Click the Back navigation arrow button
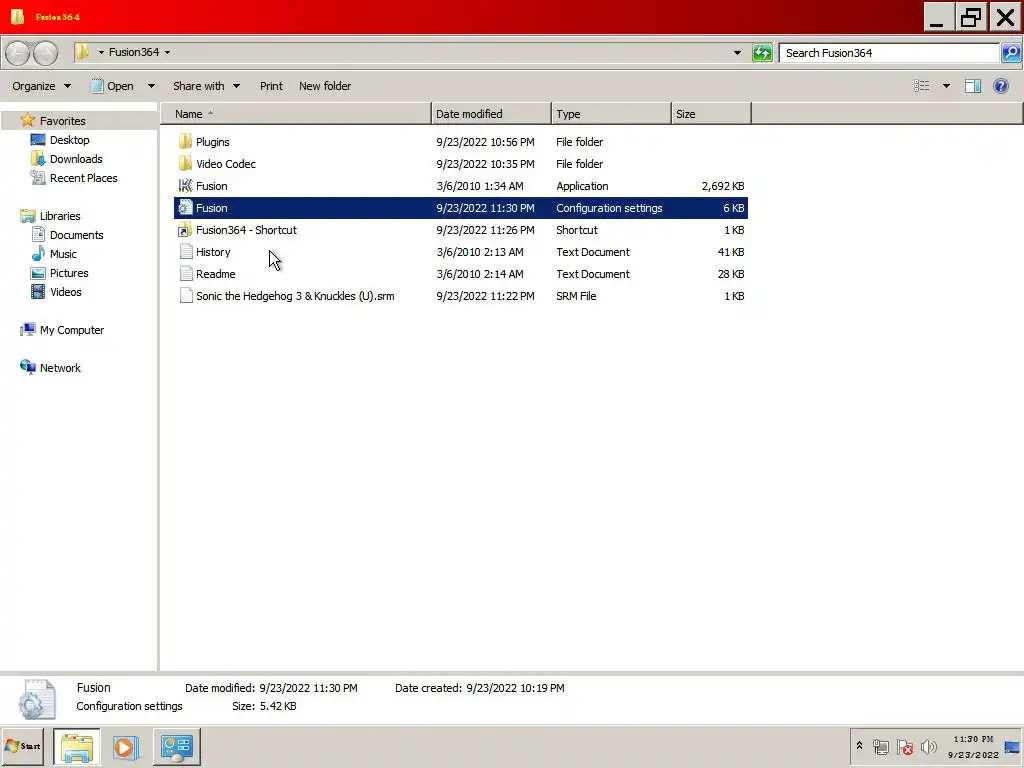1024x768 pixels. click(18, 53)
